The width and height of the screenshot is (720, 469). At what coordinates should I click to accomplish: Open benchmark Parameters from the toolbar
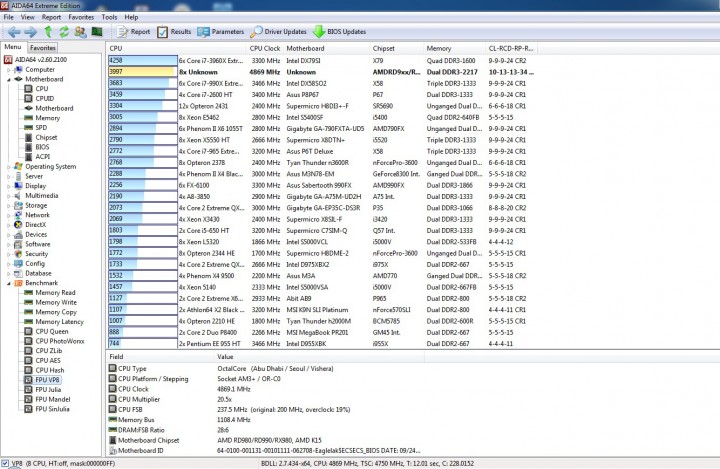221,32
